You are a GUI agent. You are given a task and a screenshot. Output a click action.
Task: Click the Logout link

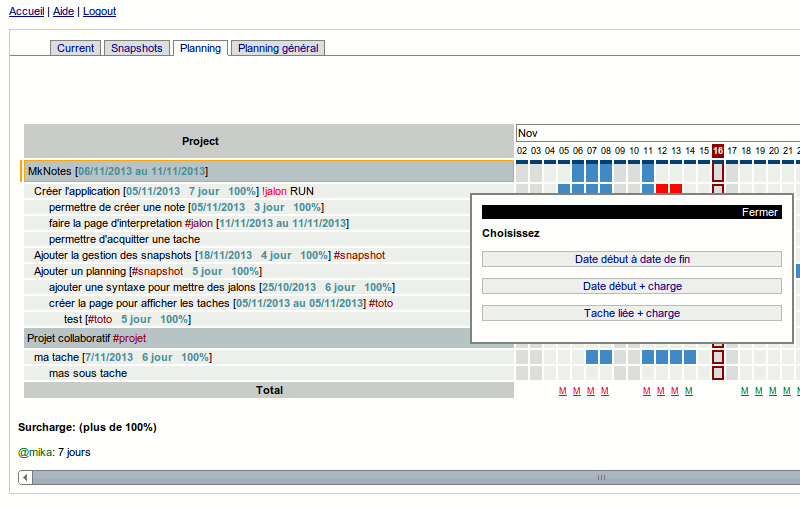(x=99, y=11)
